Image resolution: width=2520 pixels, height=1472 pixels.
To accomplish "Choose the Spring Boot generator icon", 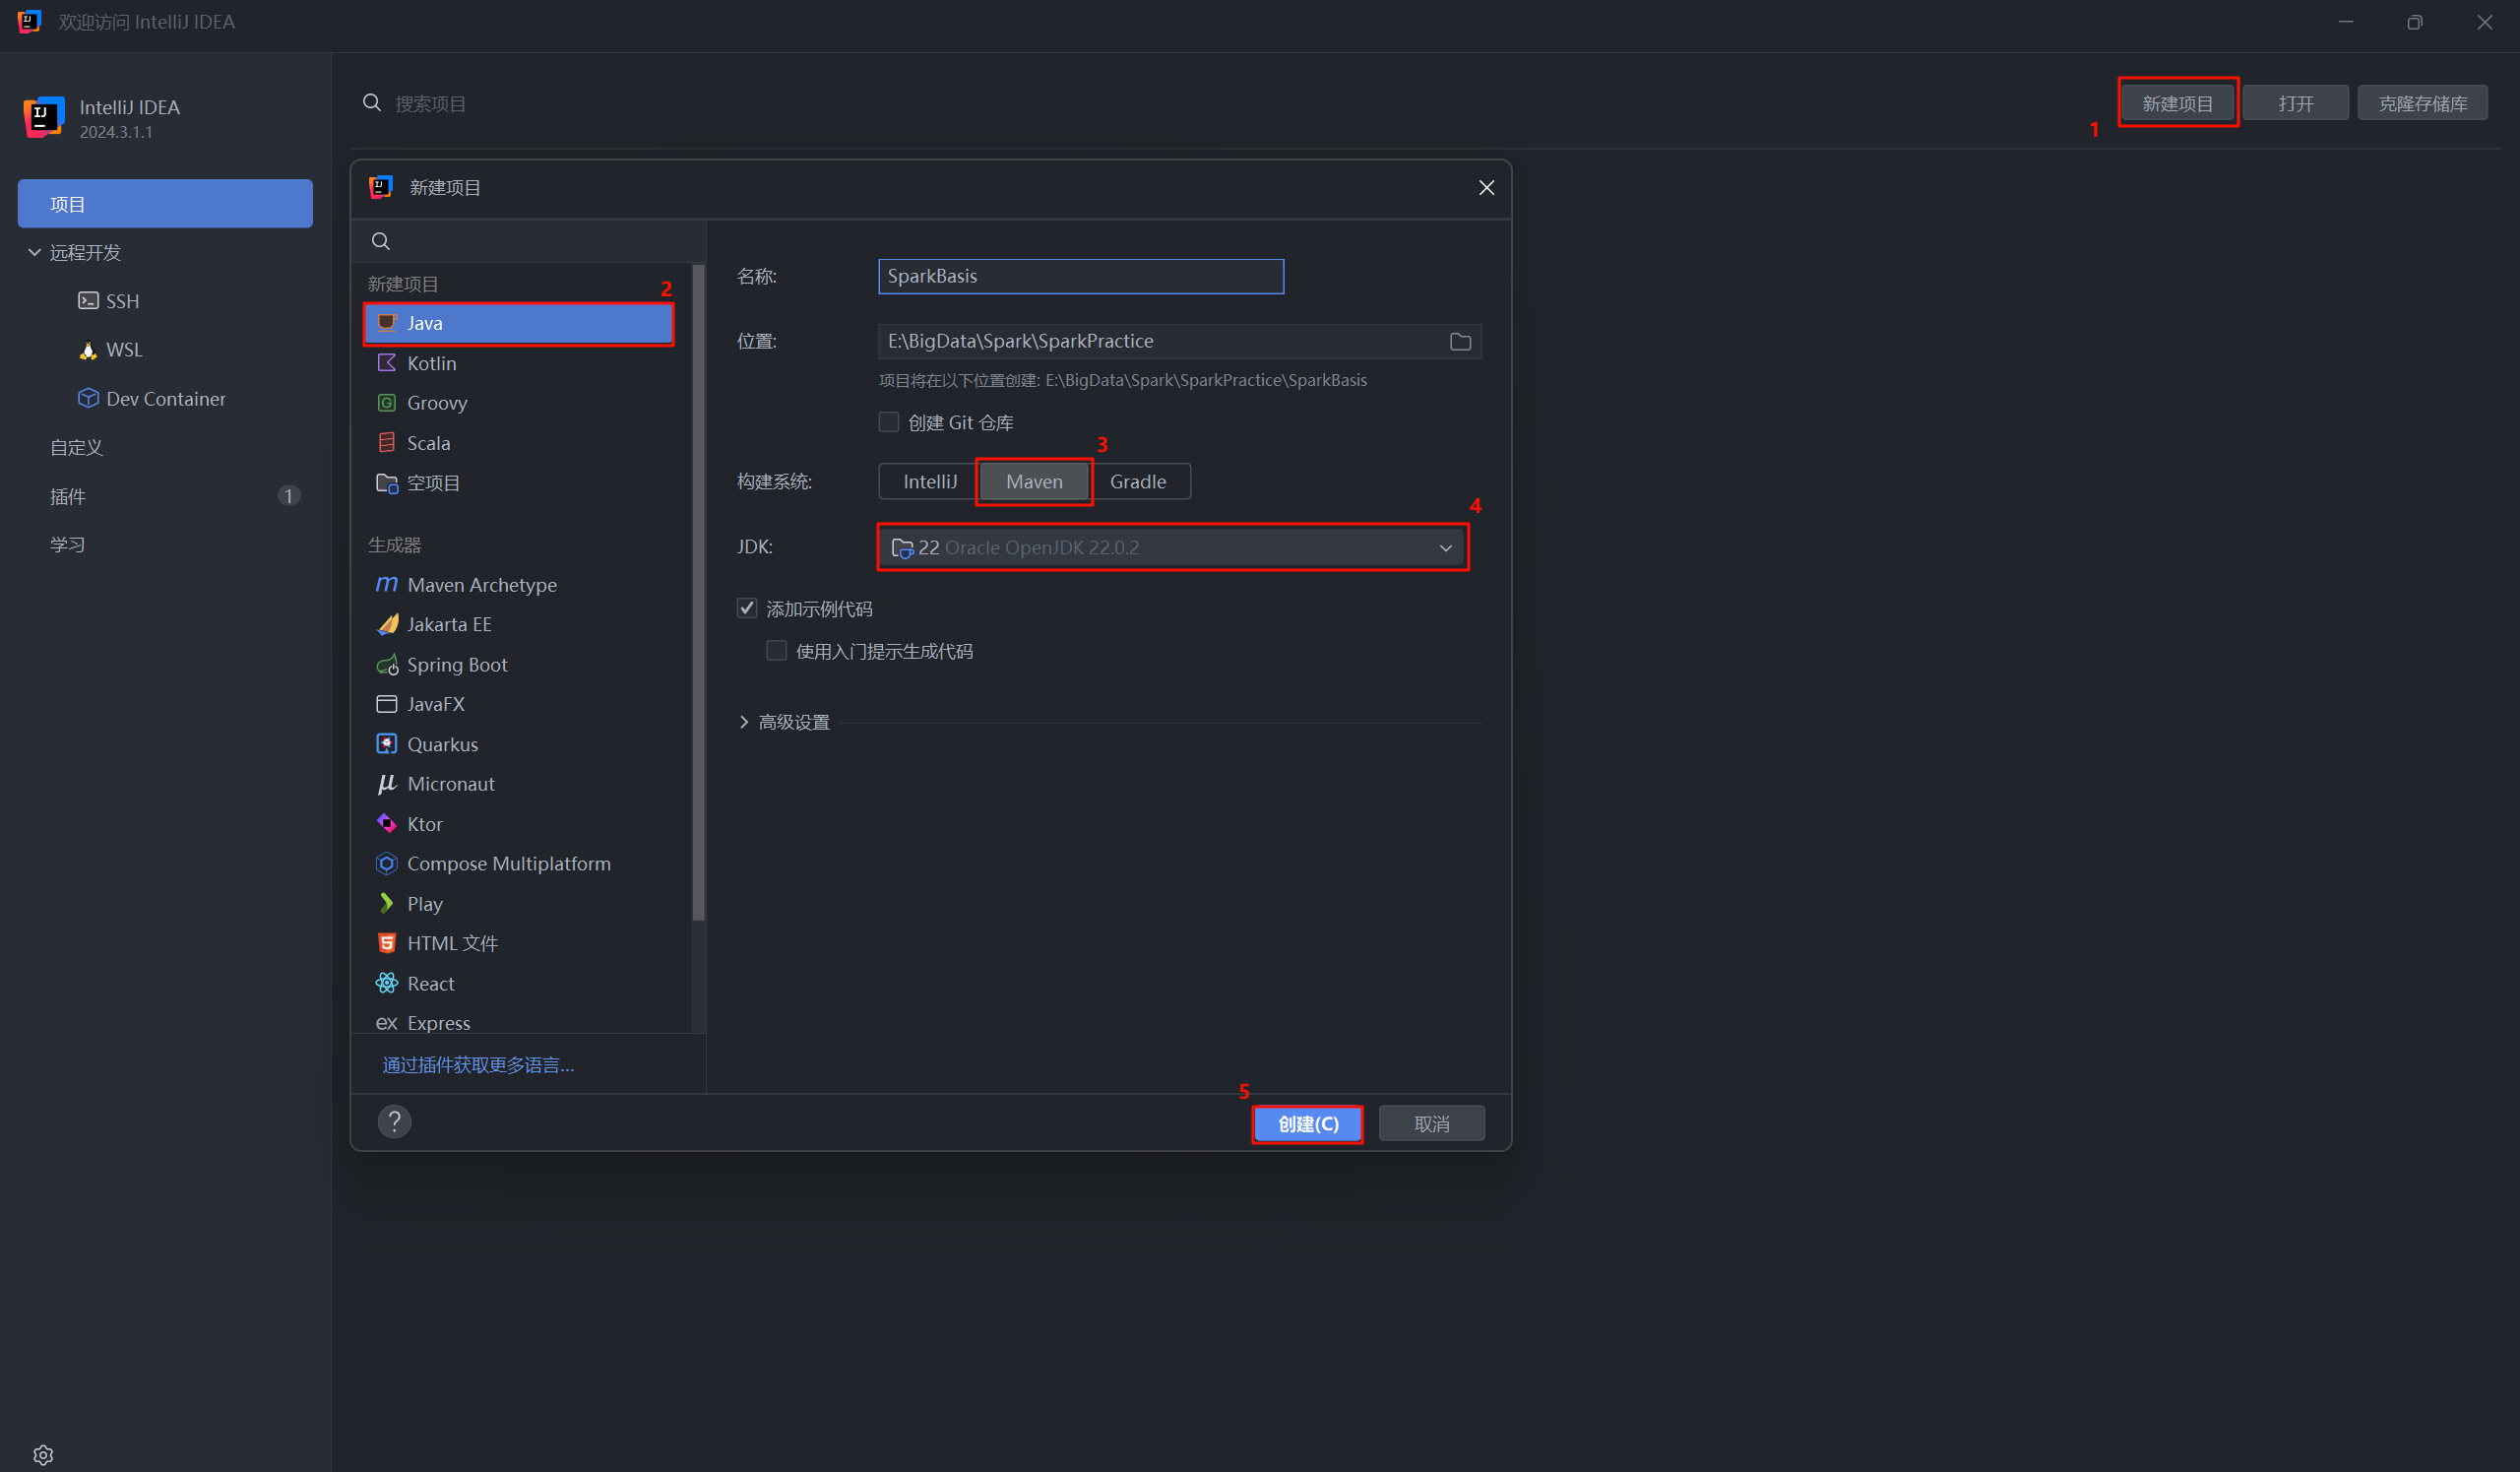I will pyautogui.click(x=386, y=665).
